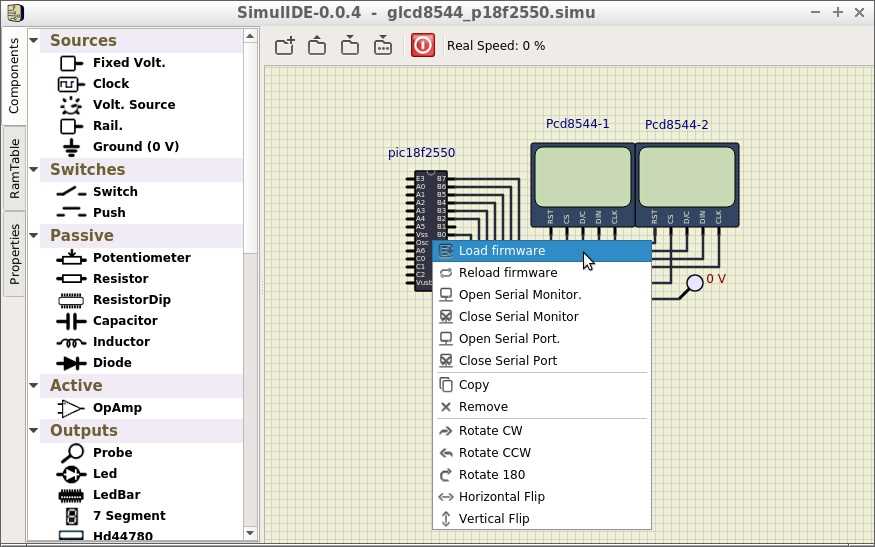
Task: Choose Horizontal Flip from context menu
Action: click(542, 497)
